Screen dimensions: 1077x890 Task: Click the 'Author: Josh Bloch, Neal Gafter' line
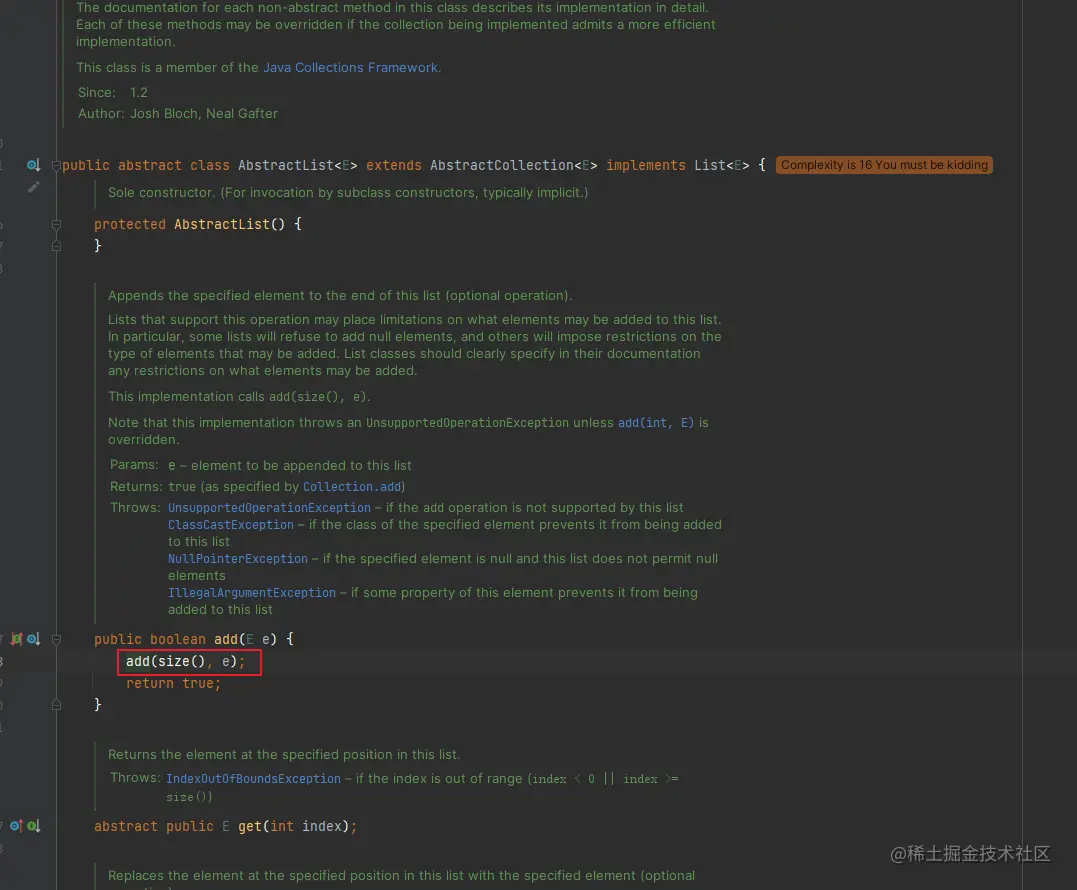click(178, 113)
